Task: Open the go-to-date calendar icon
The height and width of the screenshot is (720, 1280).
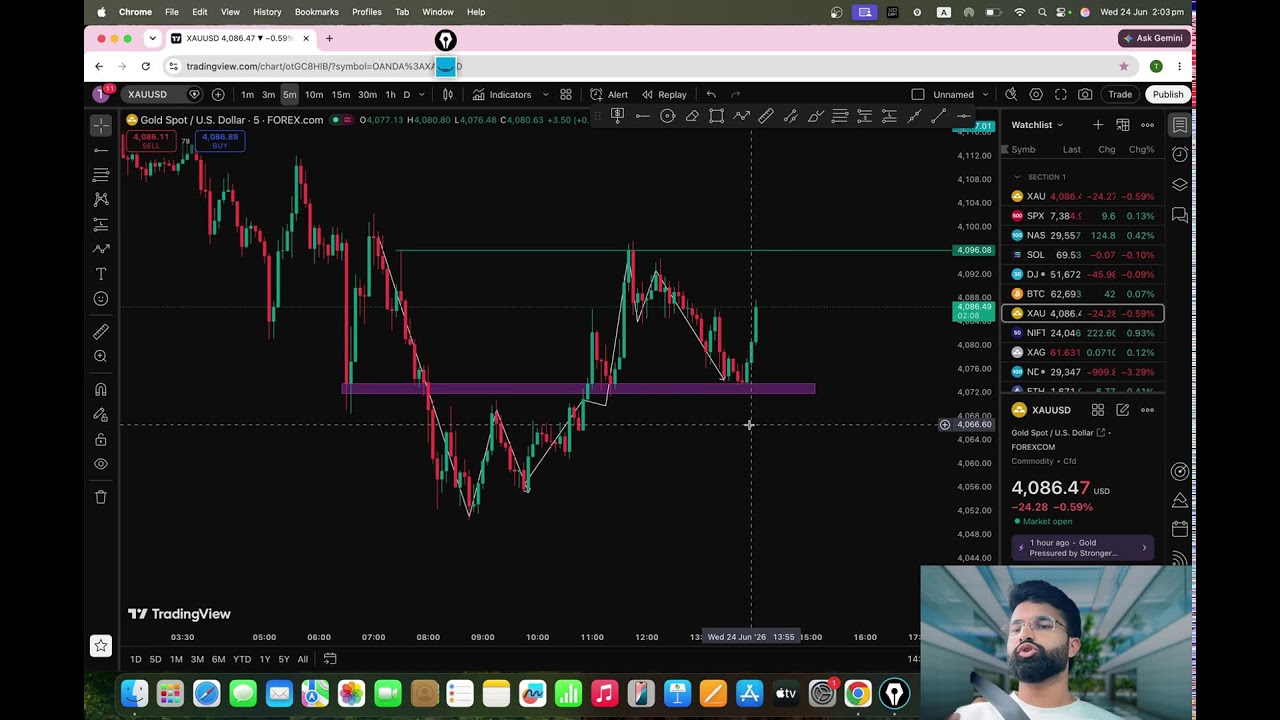Action: point(330,659)
